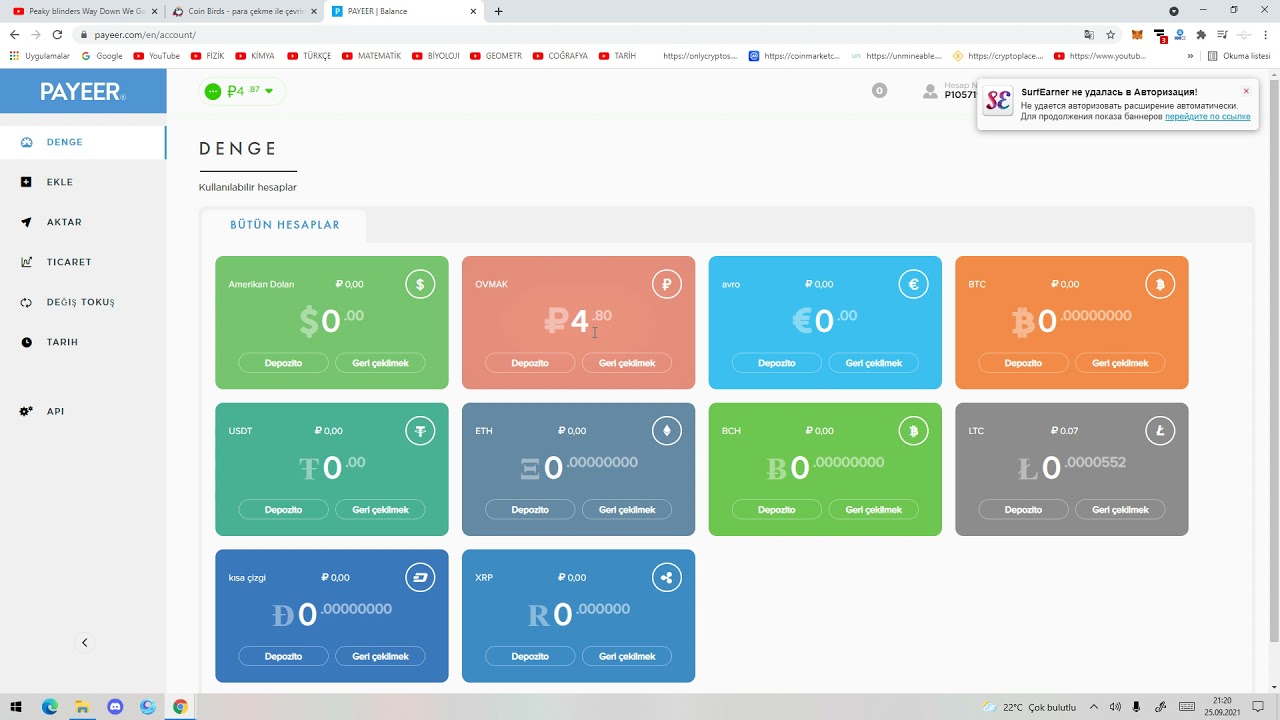The height and width of the screenshot is (720, 1280).
Task: Click the Bitcoin icon on BTC card
Action: click(x=1160, y=284)
